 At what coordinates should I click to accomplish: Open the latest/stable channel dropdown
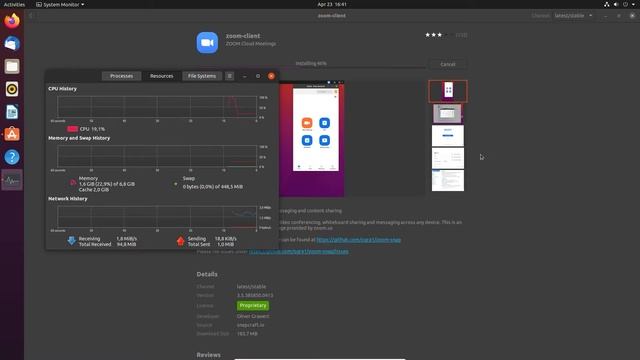click(x=573, y=16)
